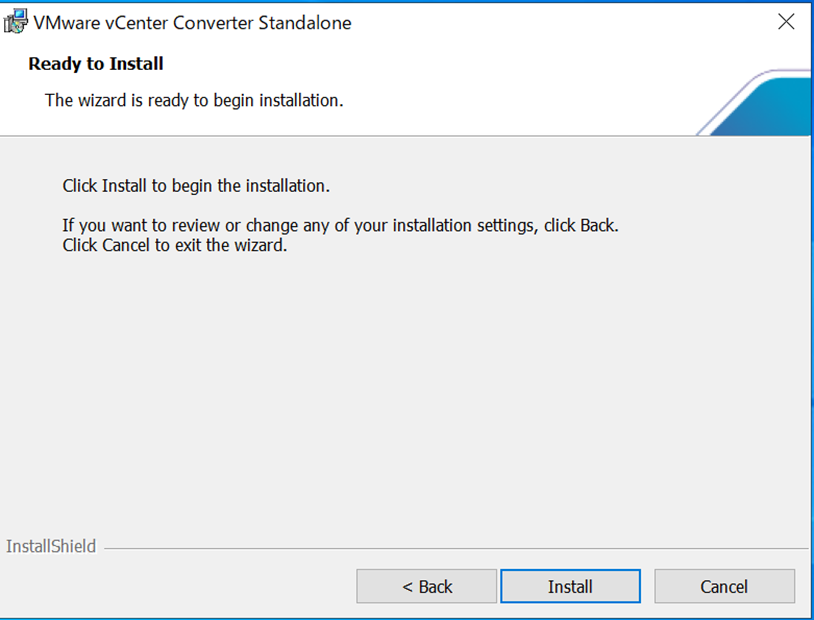Image resolution: width=814 pixels, height=620 pixels.
Task: Click the "Click Cancel to exit the wizard" sentence
Action: point(175,245)
